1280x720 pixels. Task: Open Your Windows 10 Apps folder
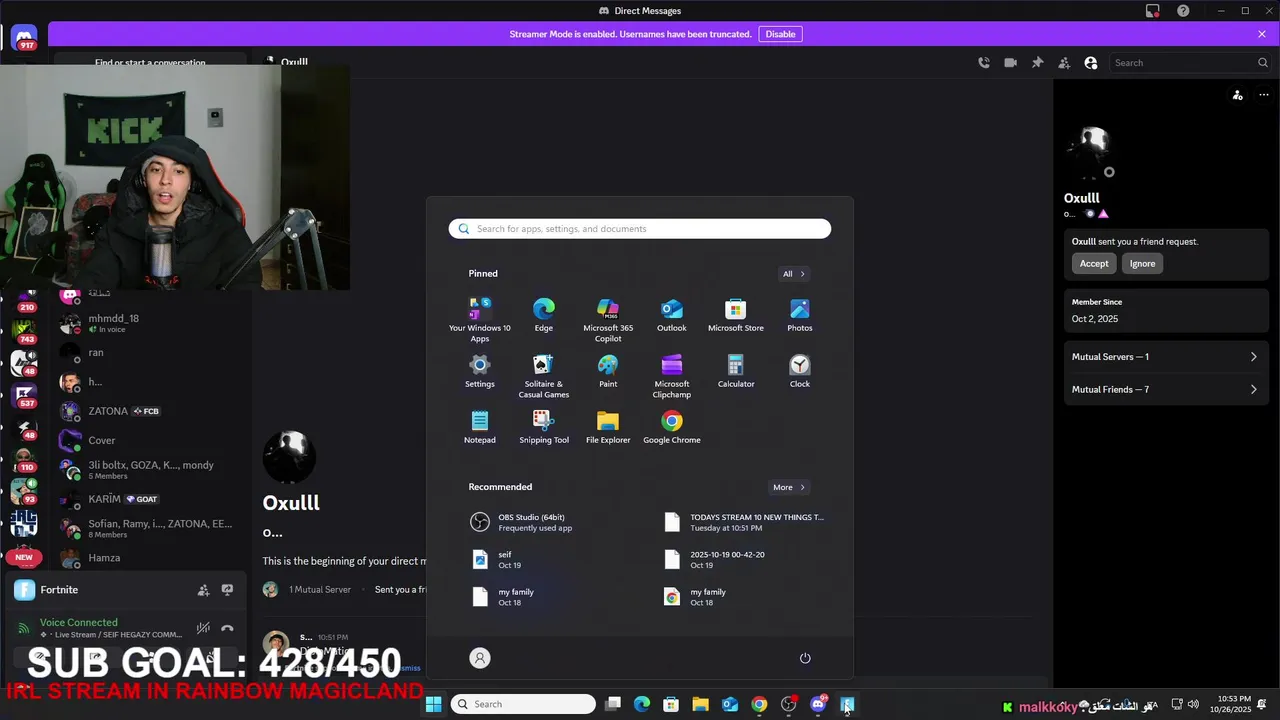480,320
